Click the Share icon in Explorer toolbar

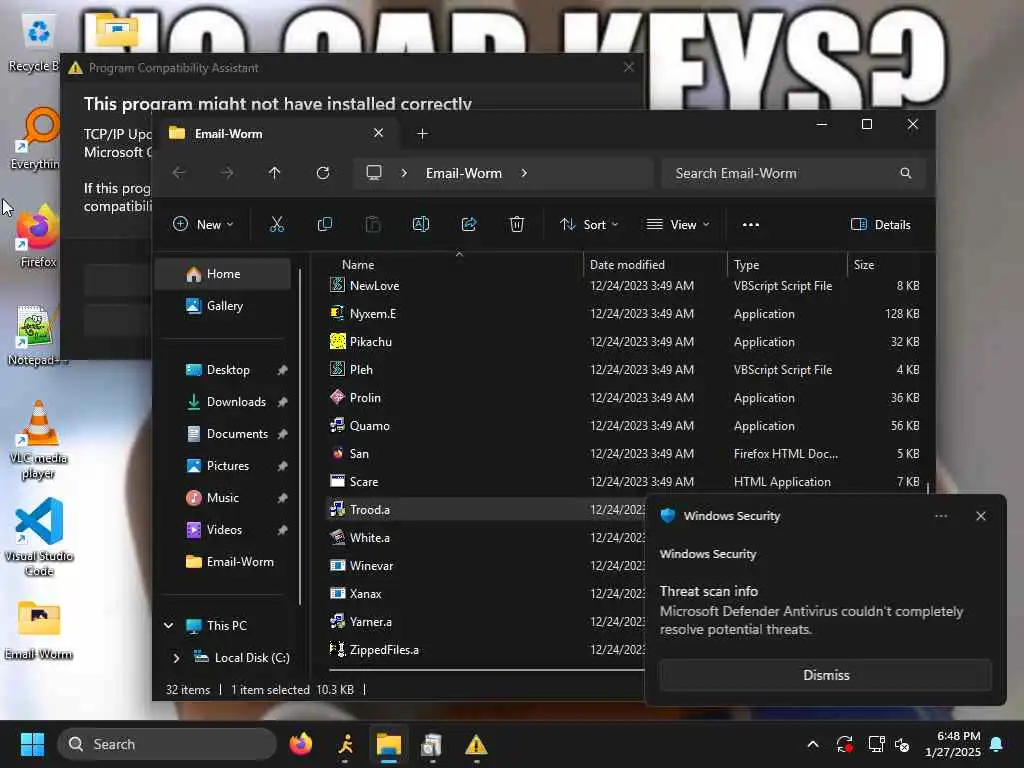tap(469, 225)
